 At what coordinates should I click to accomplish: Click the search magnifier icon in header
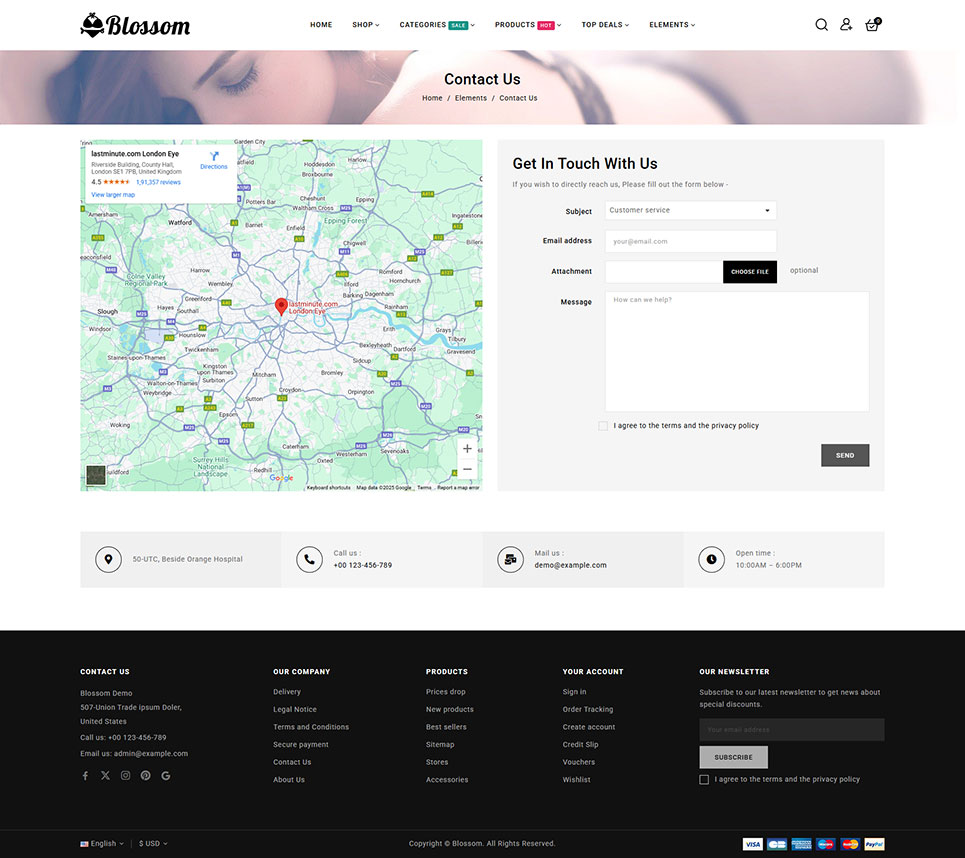[x=821, y=25]
